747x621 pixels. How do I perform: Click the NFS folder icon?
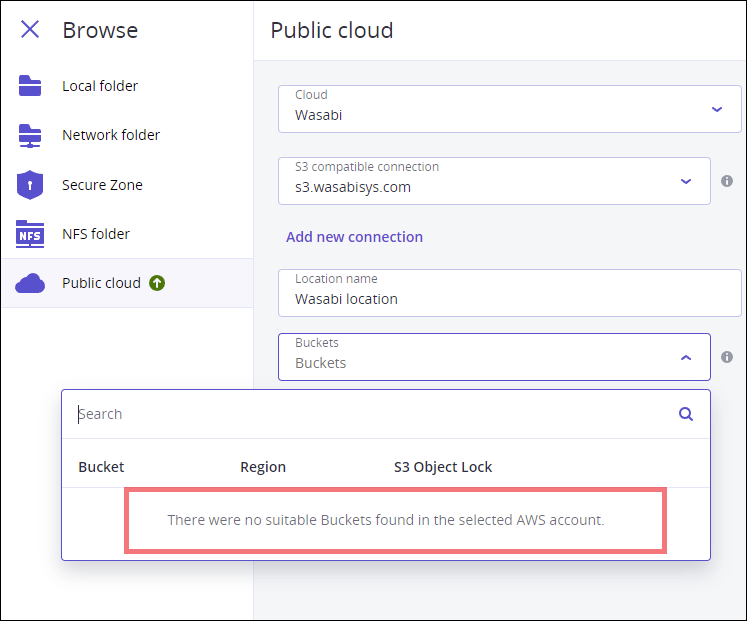(x=30, y=234)
